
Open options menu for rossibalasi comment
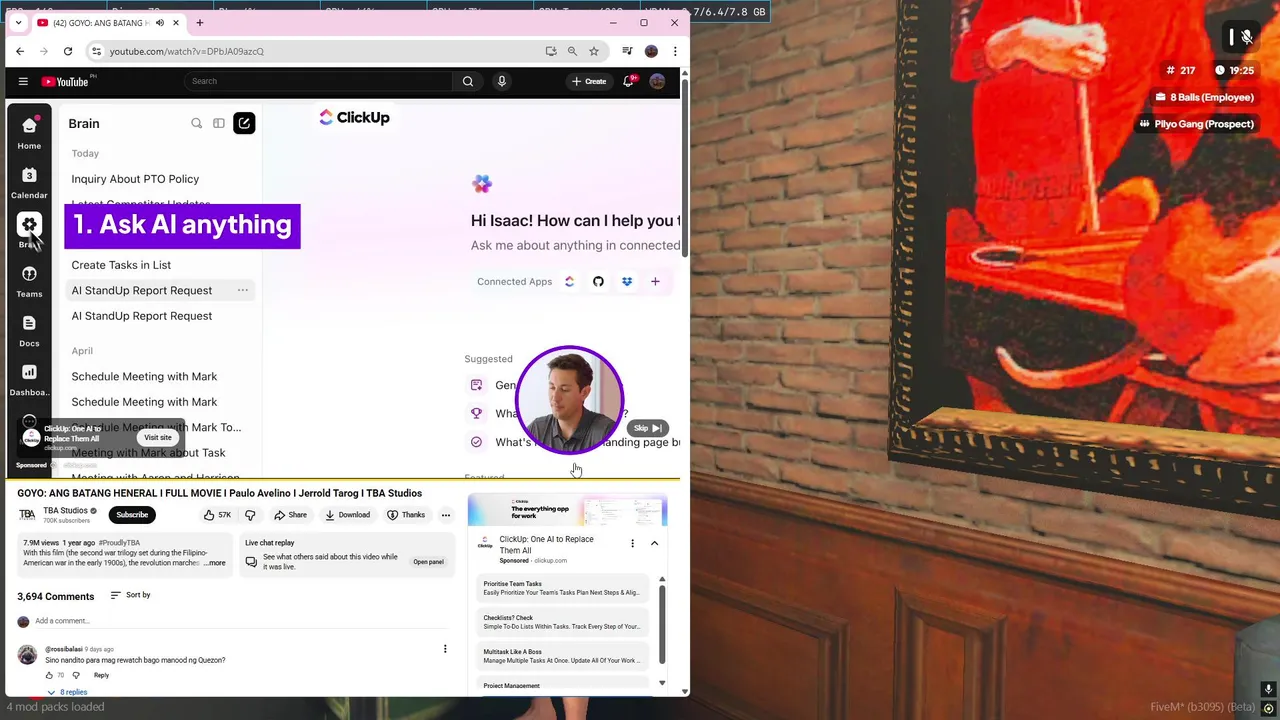click(445, 649)
